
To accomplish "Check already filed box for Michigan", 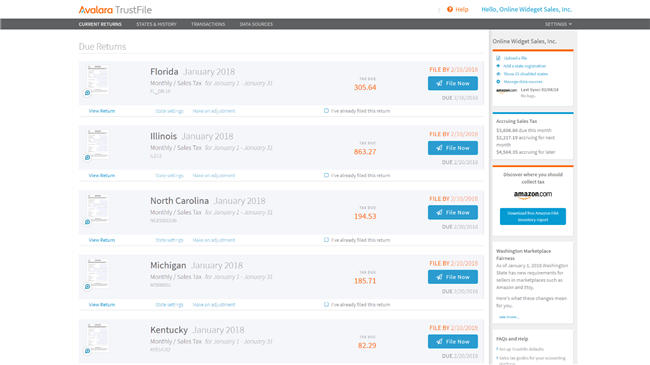I will (326, 304).
